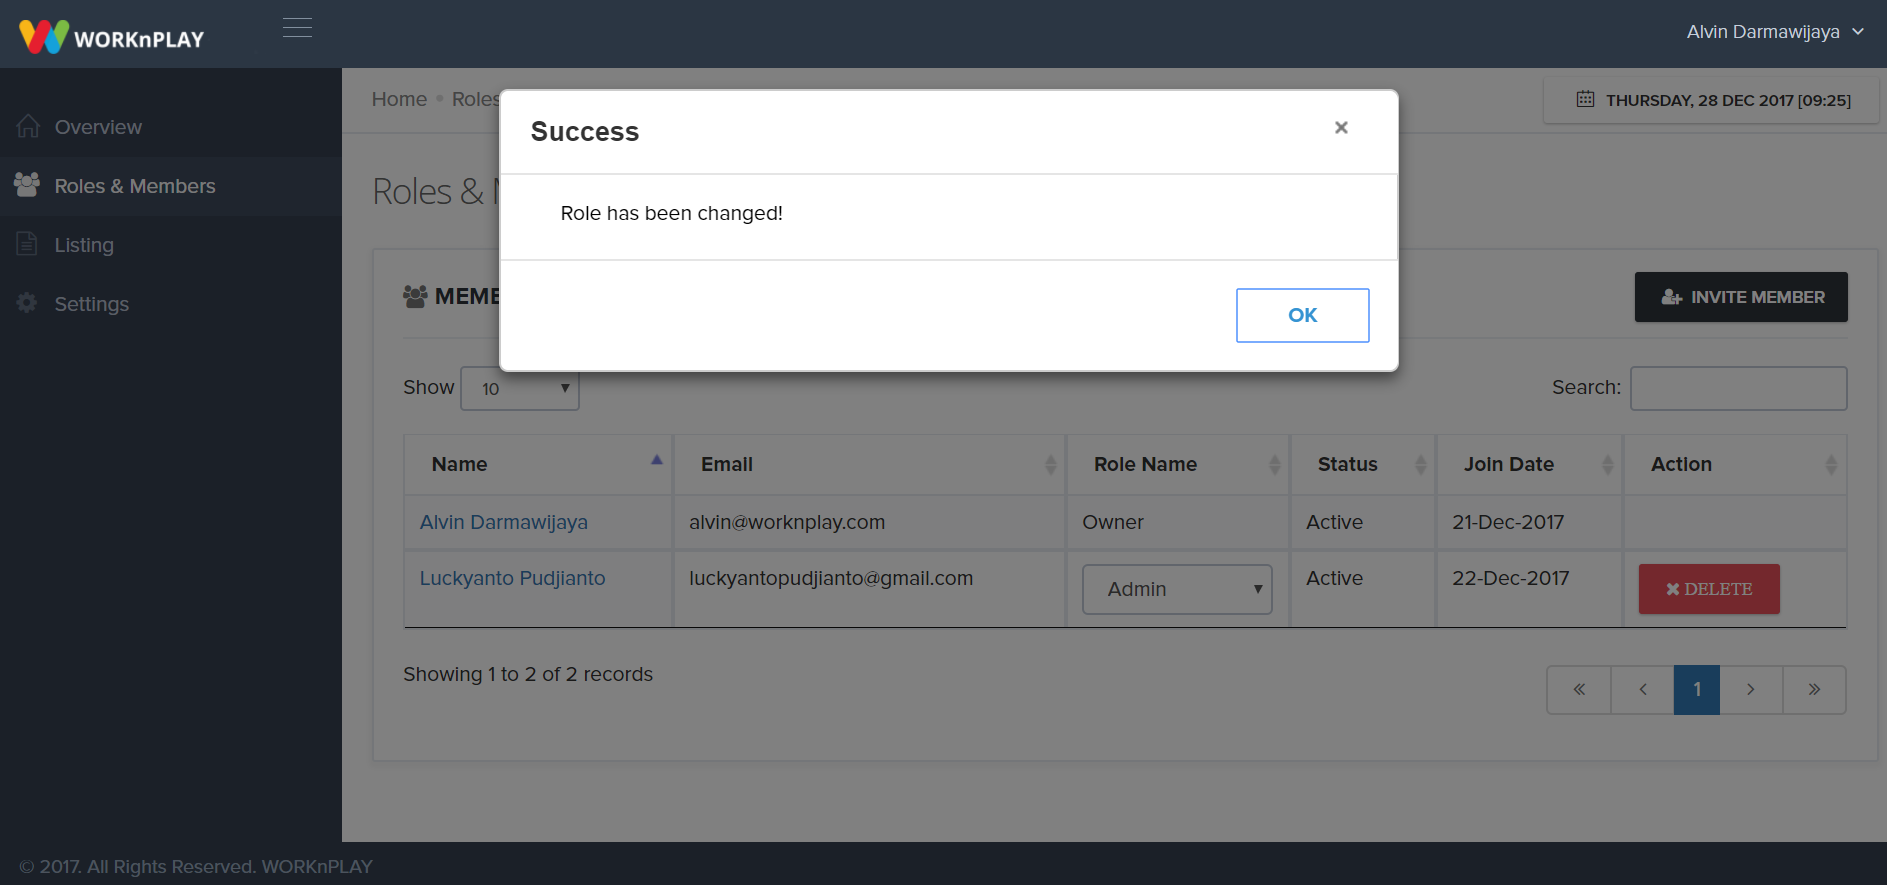Click the Listing document icon
The height and width of the screenshot is (885, 1887).
point(27,244)
